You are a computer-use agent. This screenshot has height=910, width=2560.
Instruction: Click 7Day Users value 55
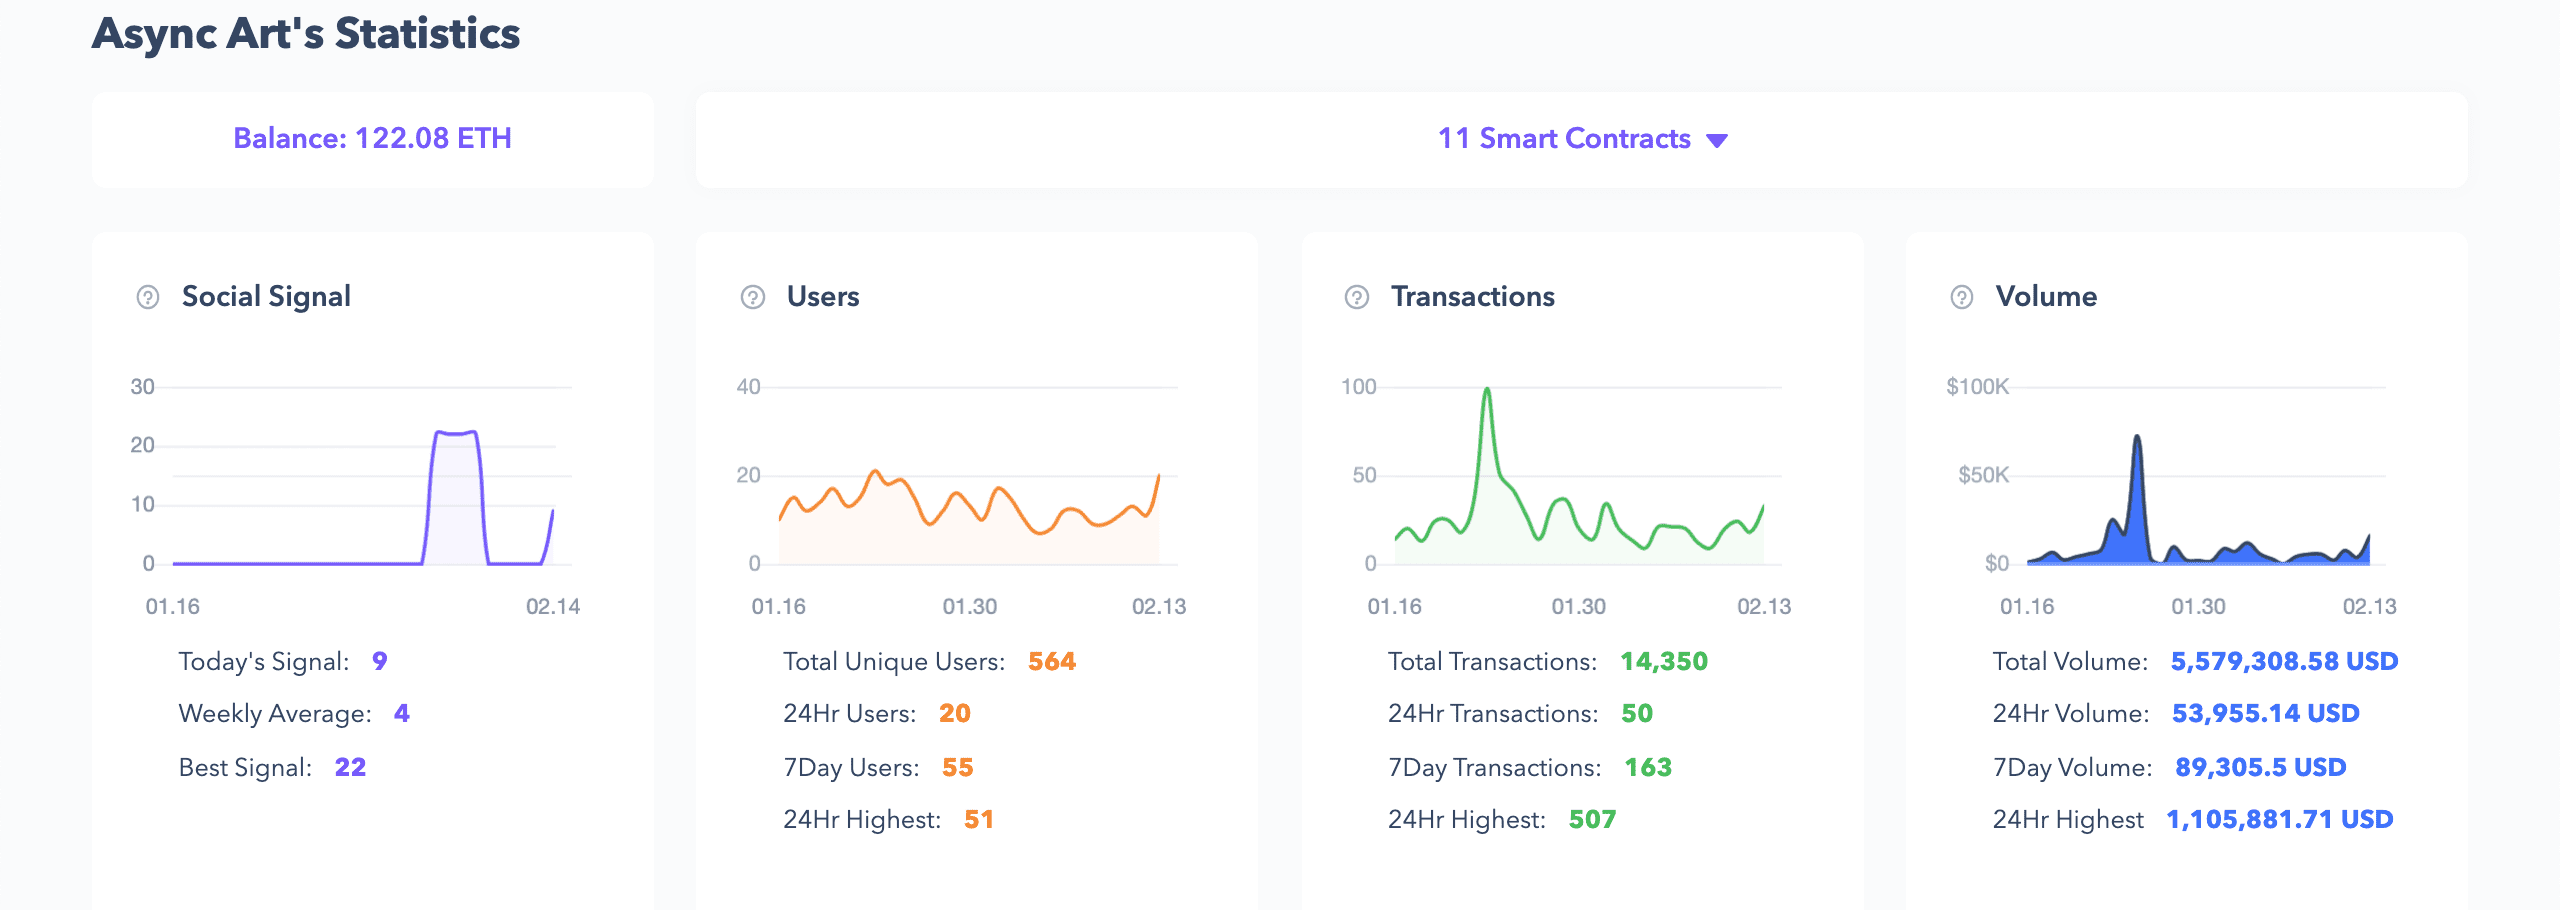958,767
